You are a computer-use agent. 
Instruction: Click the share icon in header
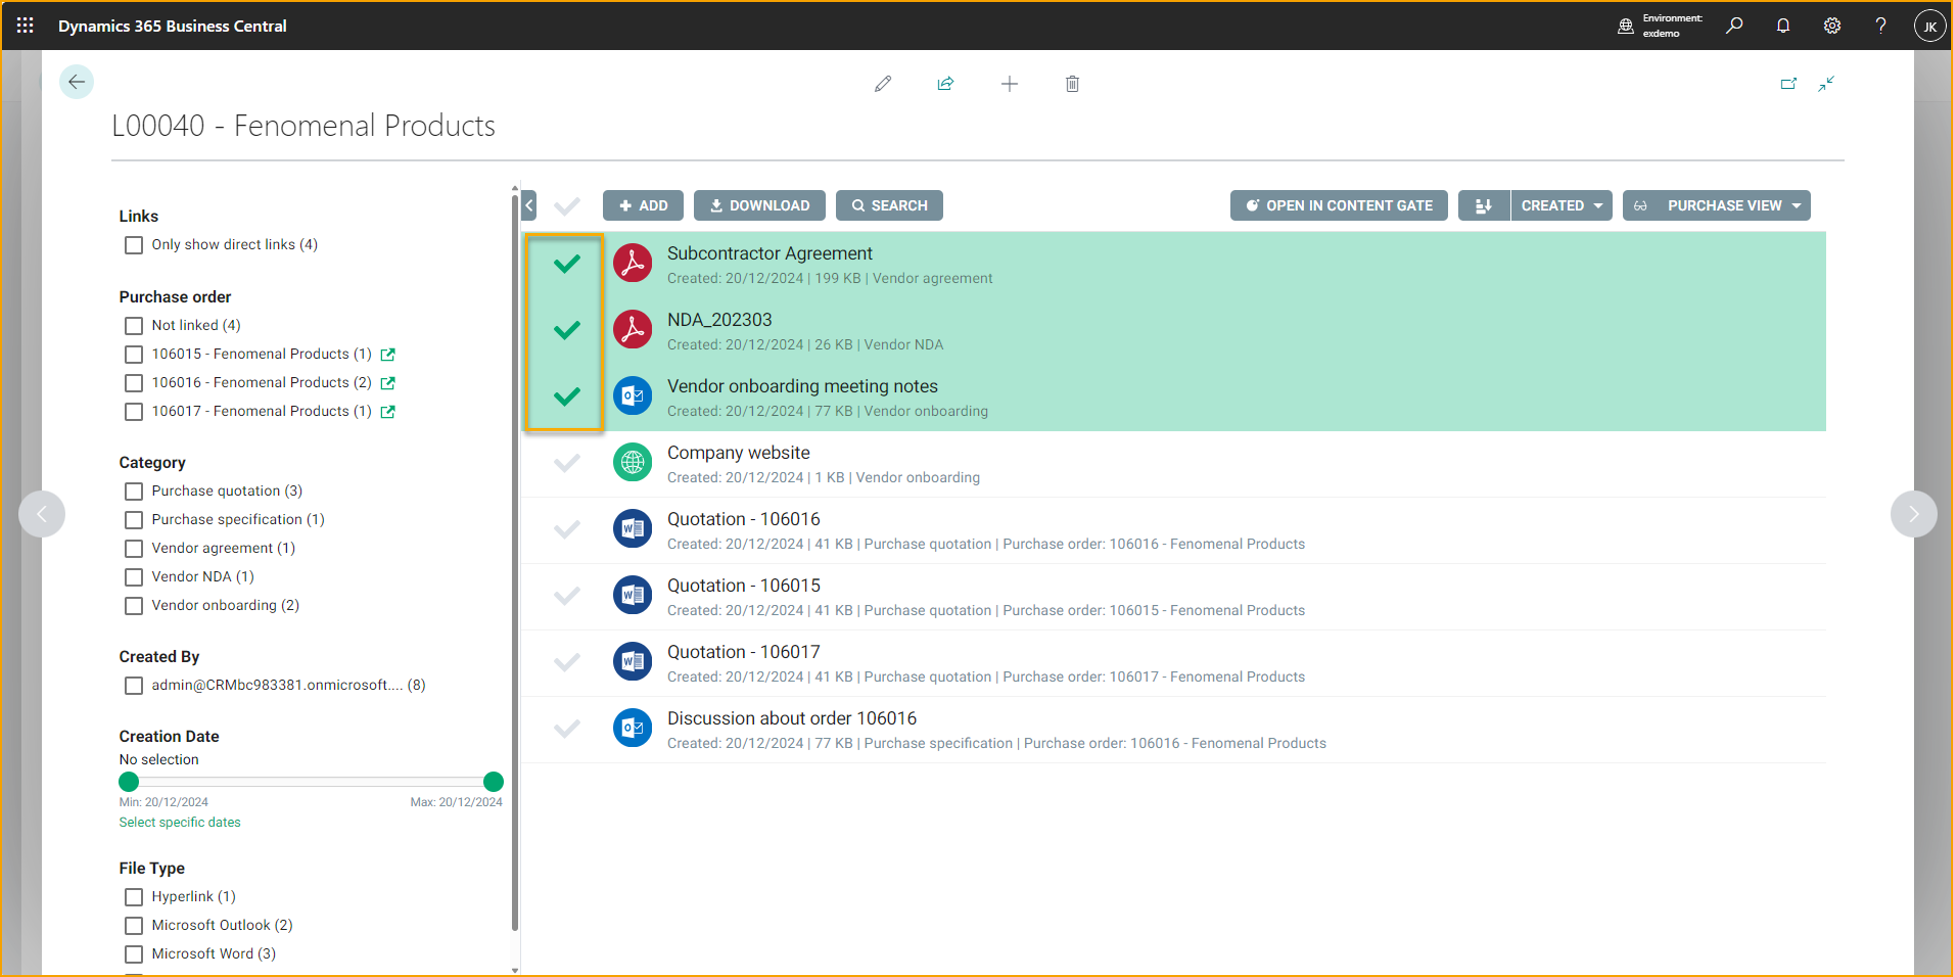tap(945, 84)
